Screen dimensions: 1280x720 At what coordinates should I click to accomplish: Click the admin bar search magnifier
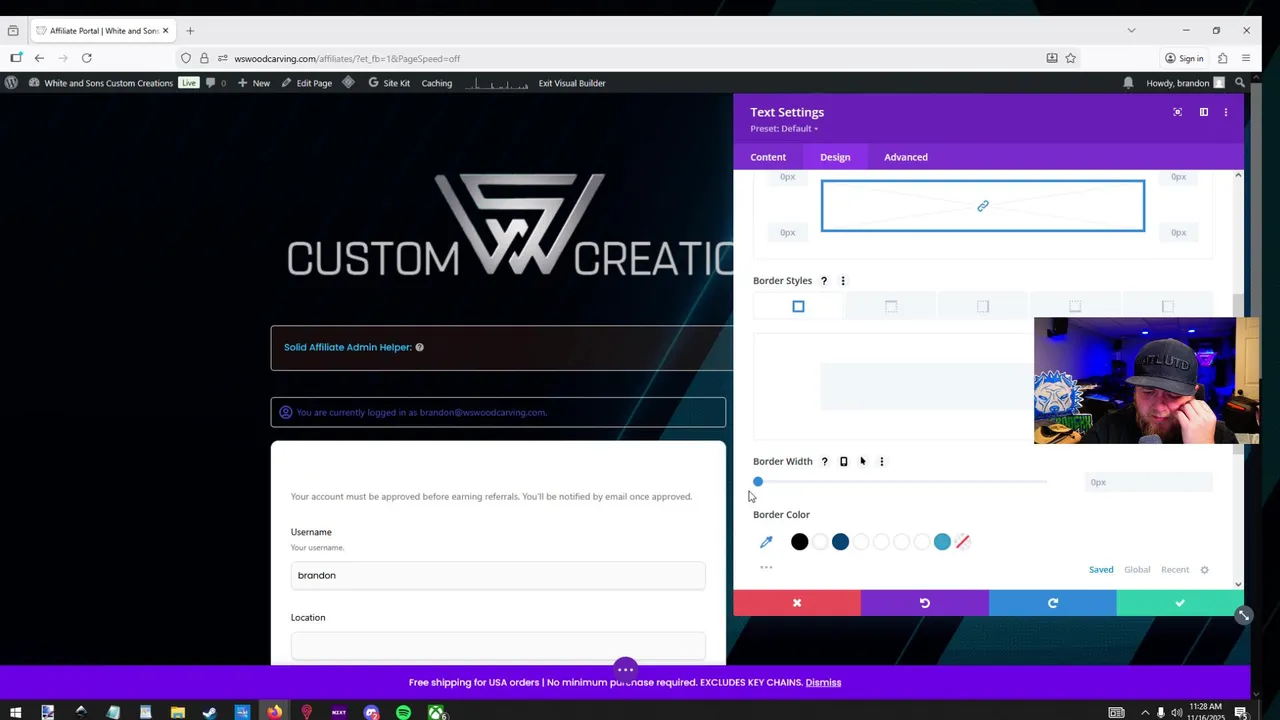click(1240, 83)
